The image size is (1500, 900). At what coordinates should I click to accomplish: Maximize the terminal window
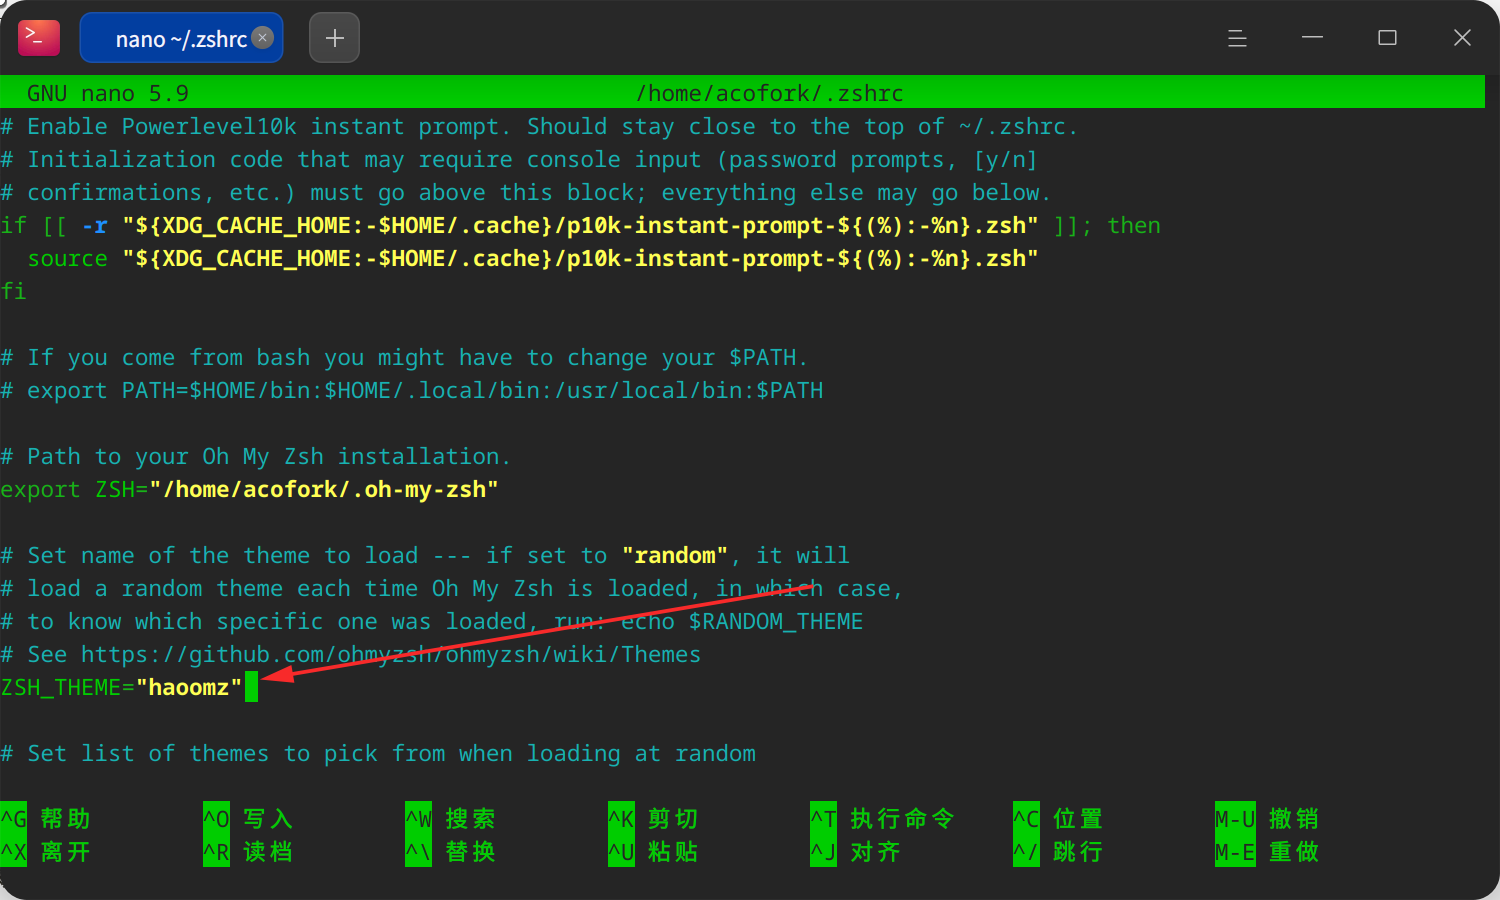[x=1387, y=38]
